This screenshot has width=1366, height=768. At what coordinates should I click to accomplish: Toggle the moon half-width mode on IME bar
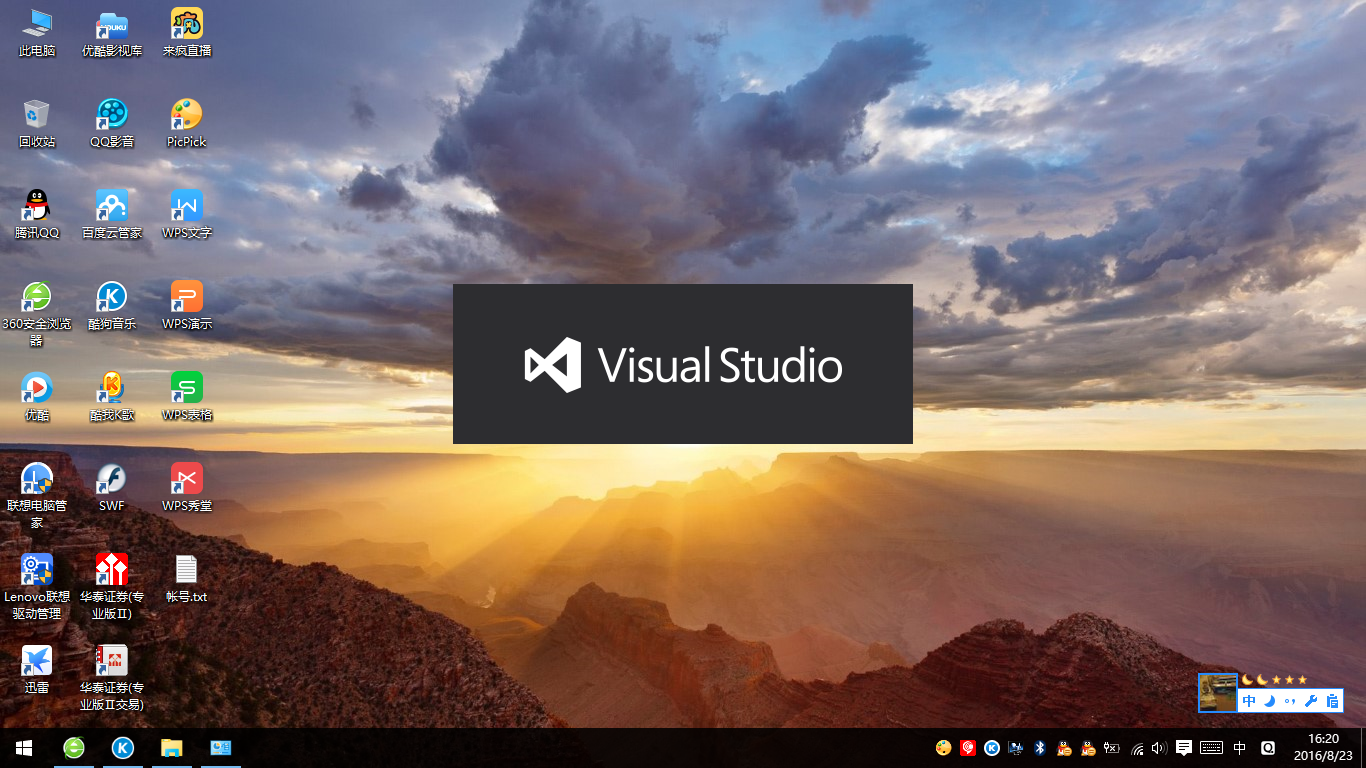[x=1270, y=701]
